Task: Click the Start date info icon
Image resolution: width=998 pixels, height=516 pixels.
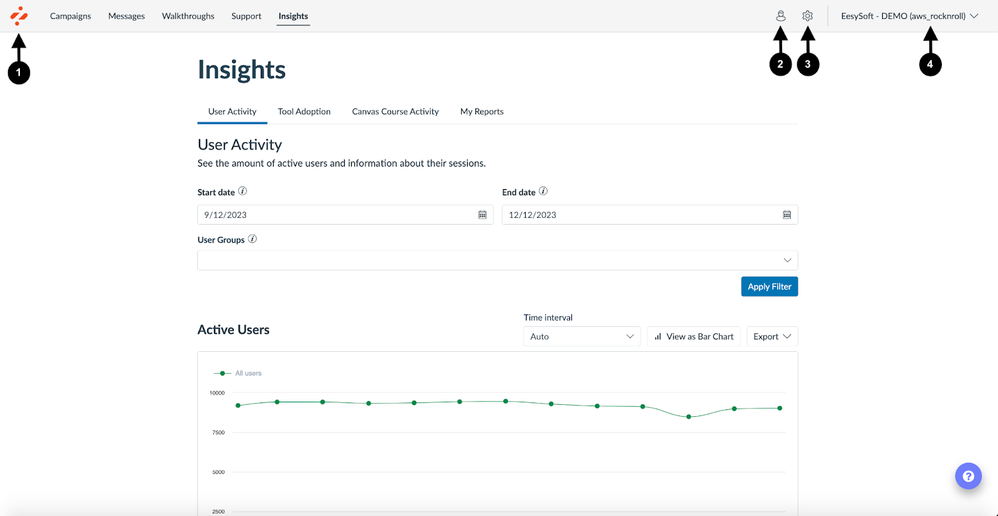Action: (243, 191)
